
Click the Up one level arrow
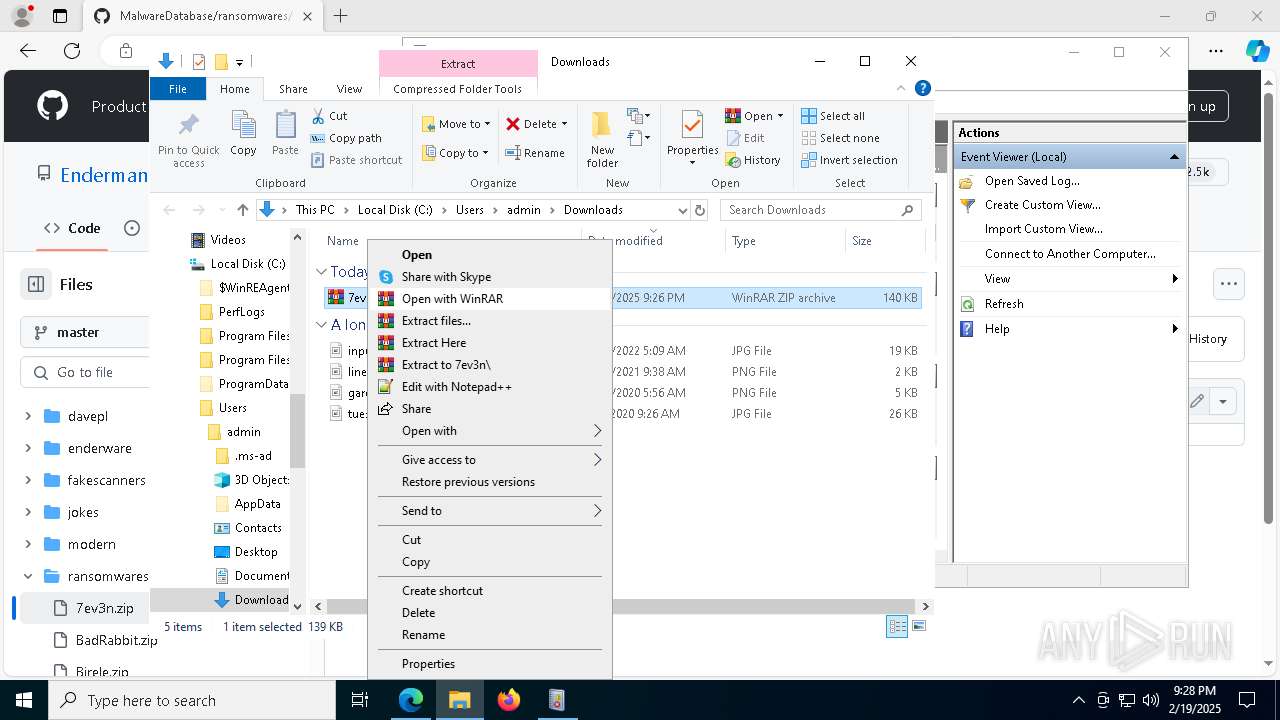[242, 210]
